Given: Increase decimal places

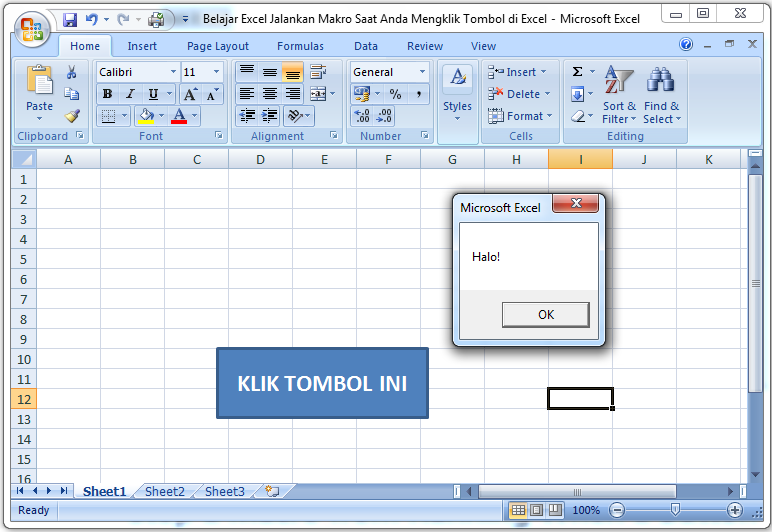Looking at the screenshot, I should tap(362, 116).
